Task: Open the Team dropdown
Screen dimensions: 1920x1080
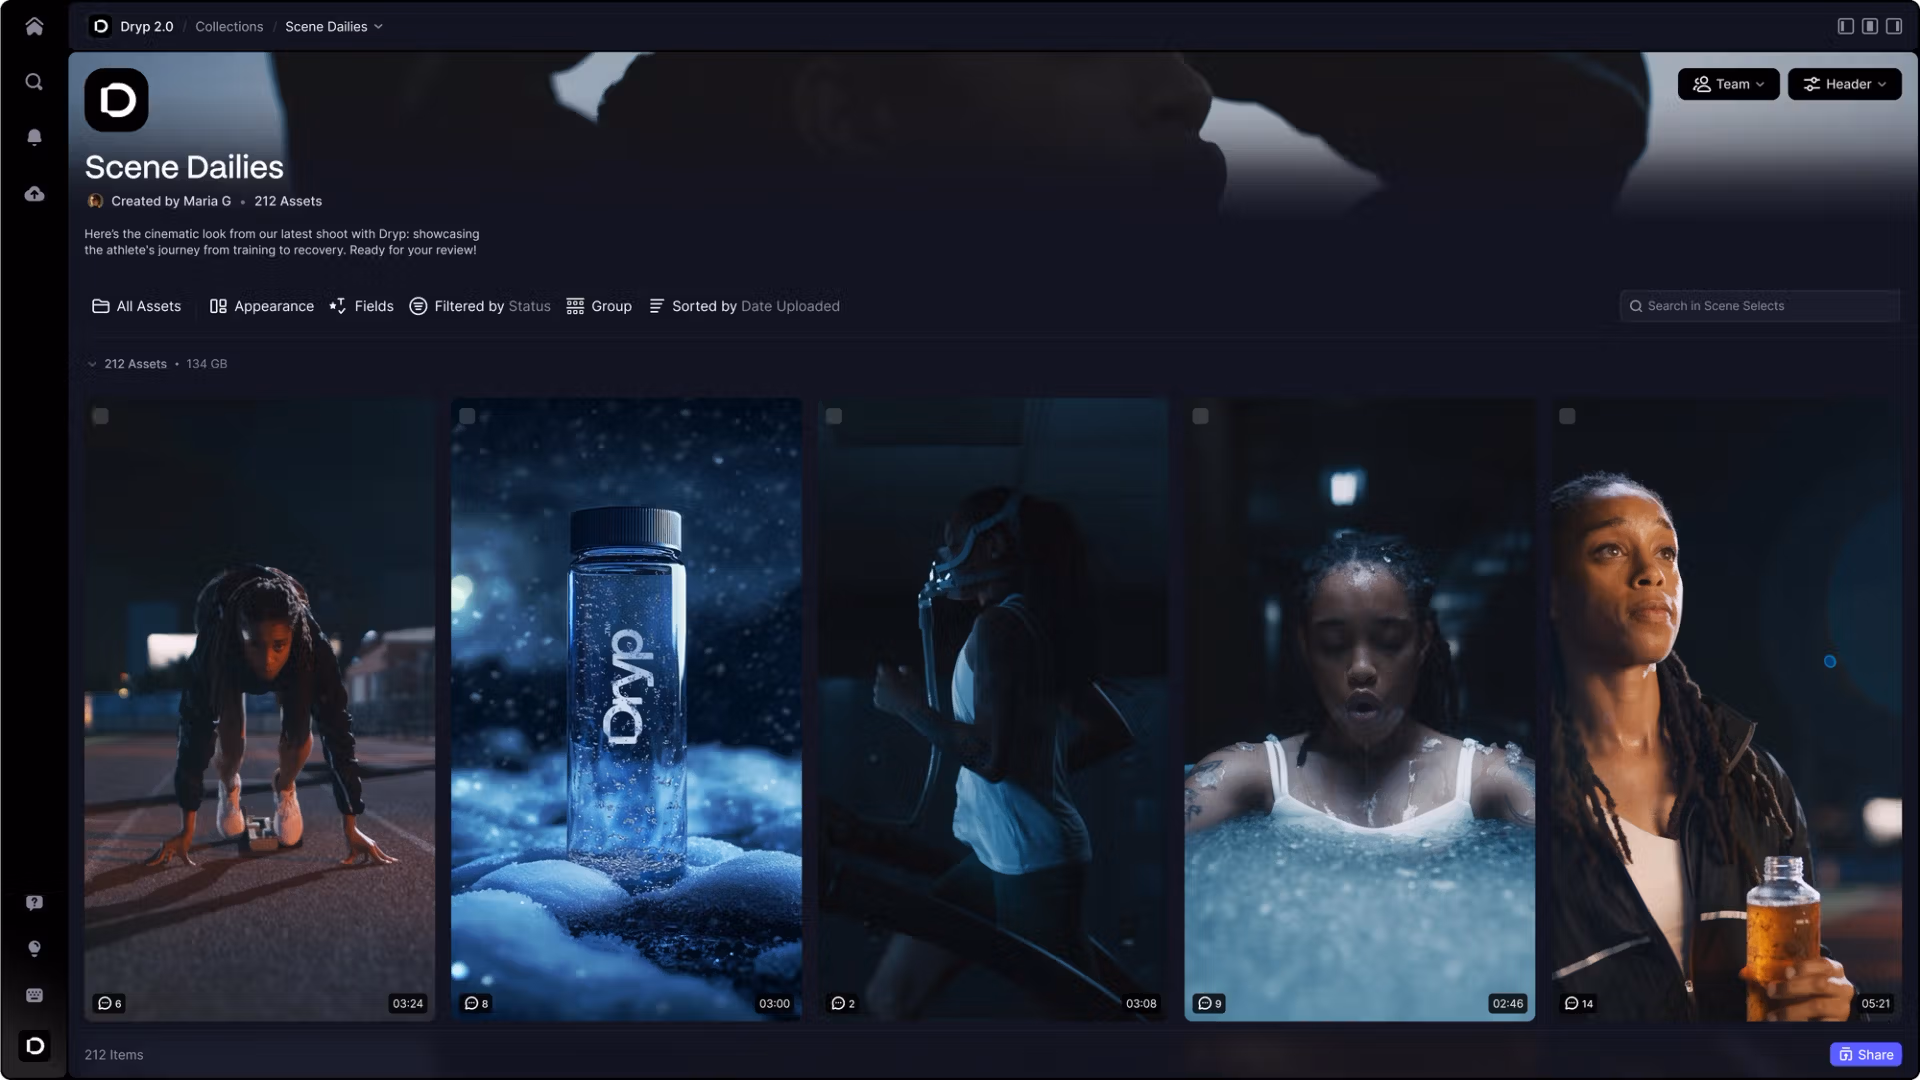Action: [1727, 84]
